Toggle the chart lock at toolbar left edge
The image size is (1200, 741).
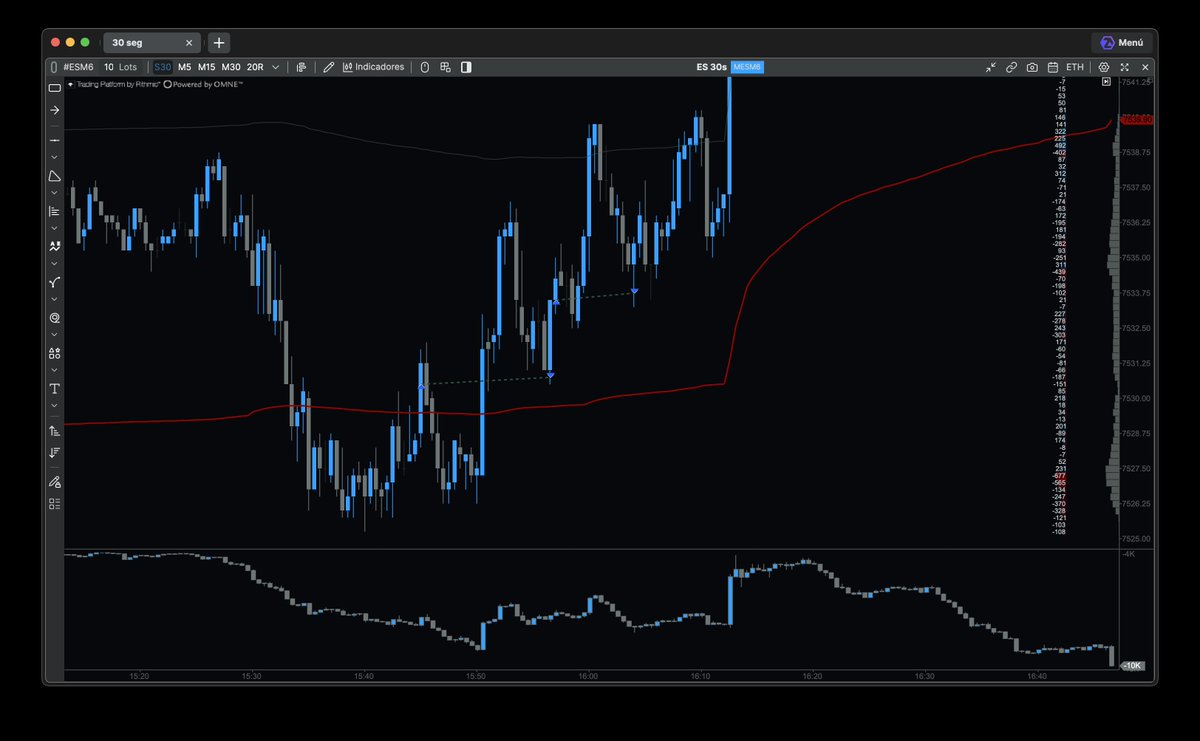53,67
